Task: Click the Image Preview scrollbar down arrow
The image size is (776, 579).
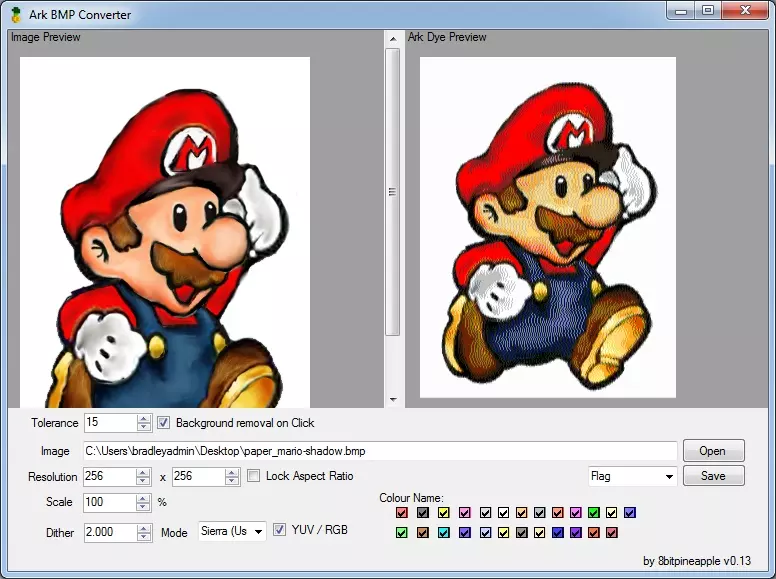Action: point(392,399)
